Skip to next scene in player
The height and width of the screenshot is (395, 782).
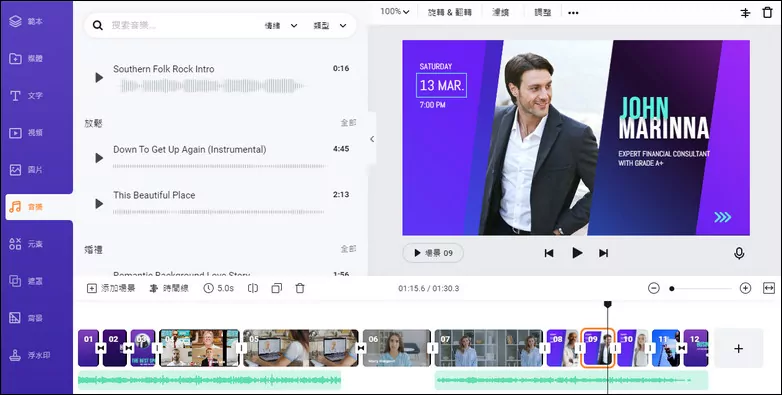coord(603,253)
